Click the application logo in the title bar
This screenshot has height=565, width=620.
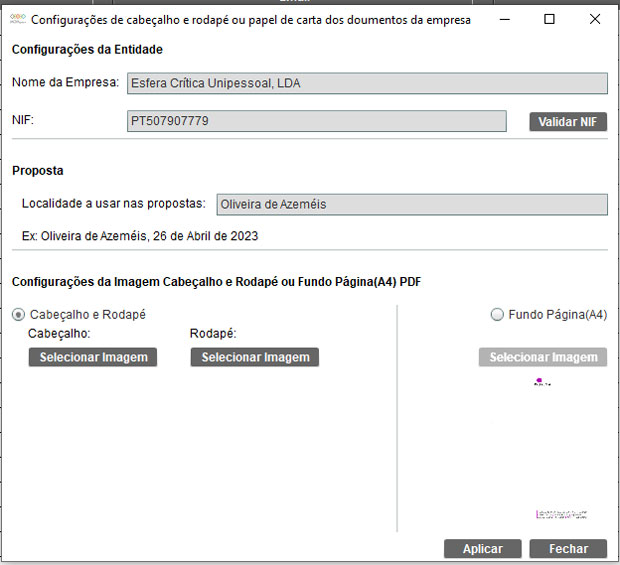tap(17, 19)
